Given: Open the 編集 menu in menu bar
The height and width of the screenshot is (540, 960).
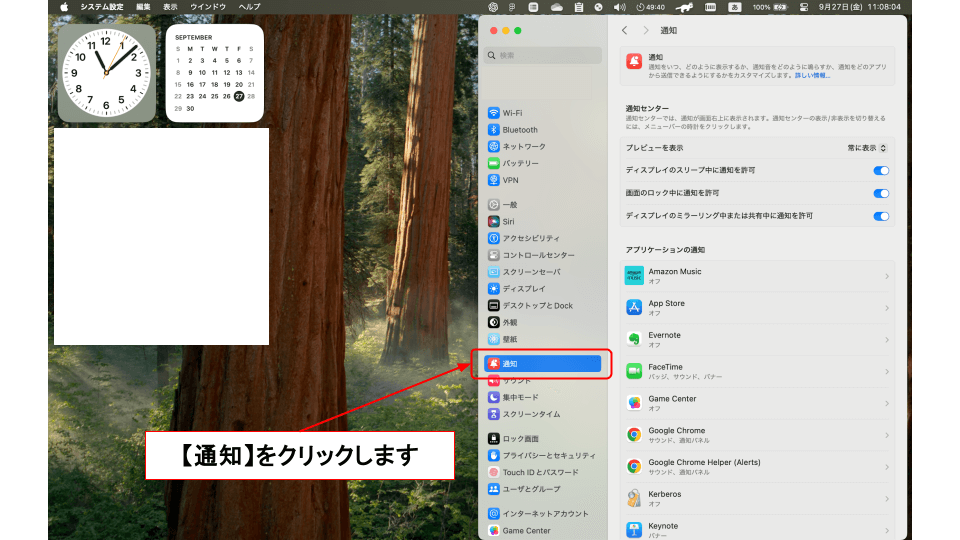Looking at the screenshot, I should [144, 7].
